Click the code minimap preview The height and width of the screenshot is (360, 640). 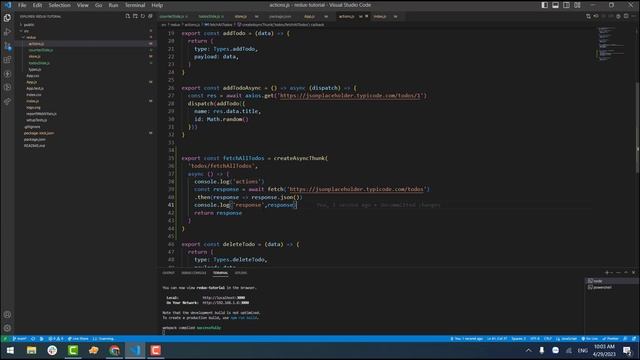click(x=611, y=44)
